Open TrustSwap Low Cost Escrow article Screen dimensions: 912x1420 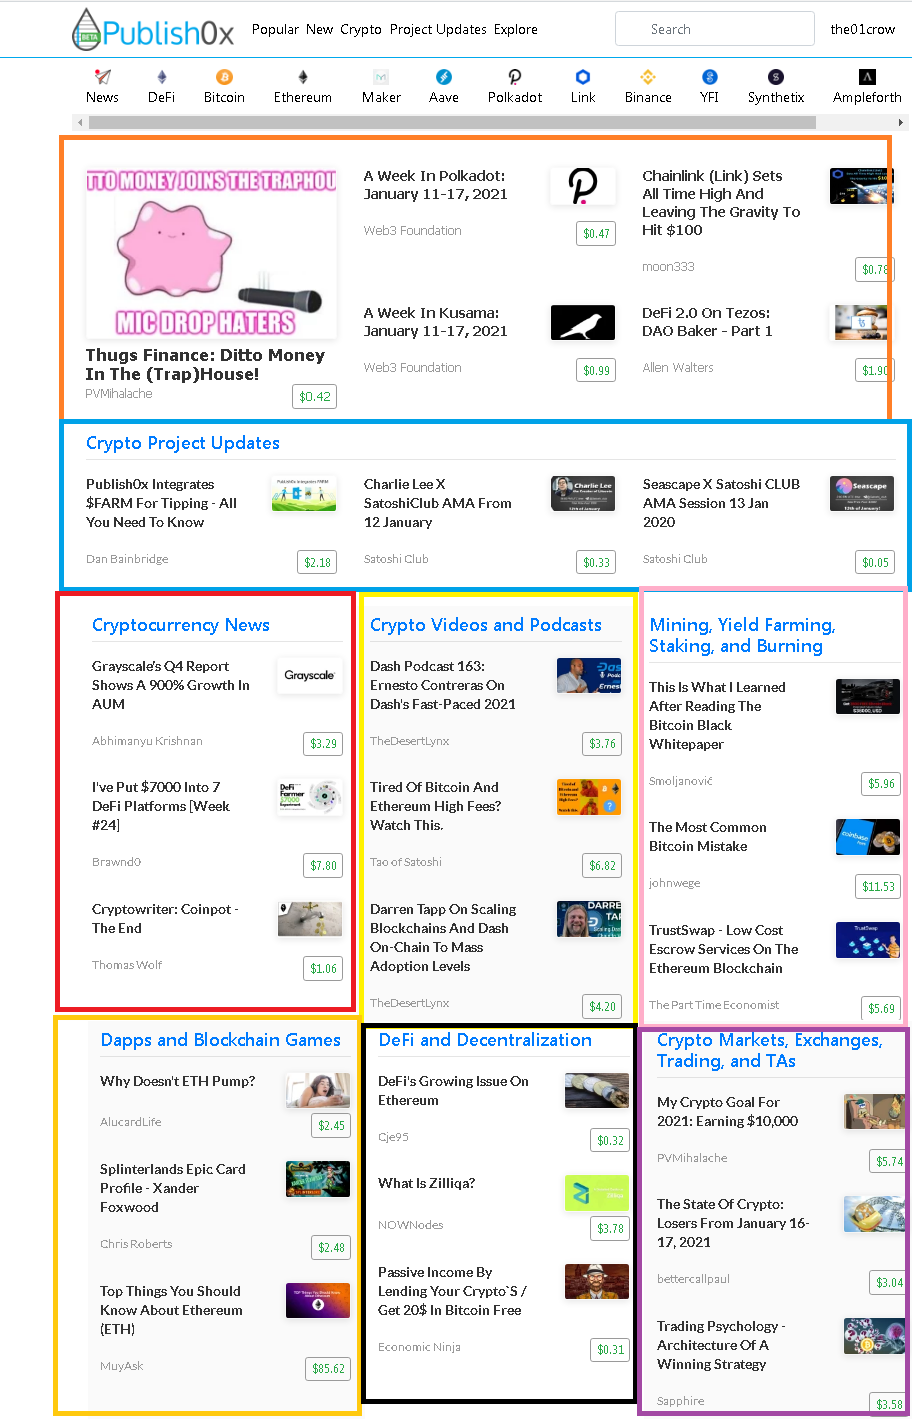[x=724, y=949]
